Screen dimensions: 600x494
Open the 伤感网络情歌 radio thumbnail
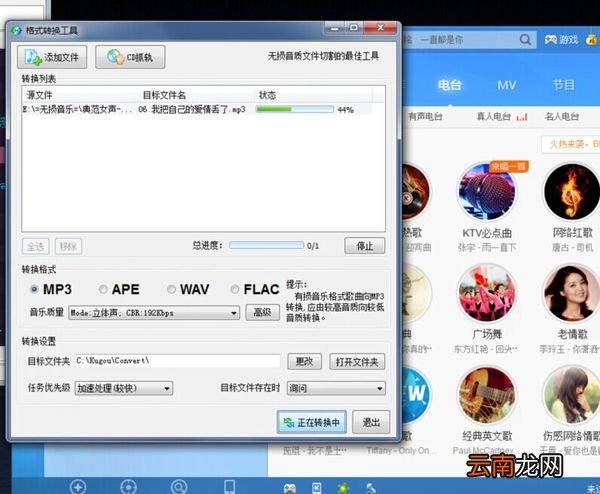572,395
